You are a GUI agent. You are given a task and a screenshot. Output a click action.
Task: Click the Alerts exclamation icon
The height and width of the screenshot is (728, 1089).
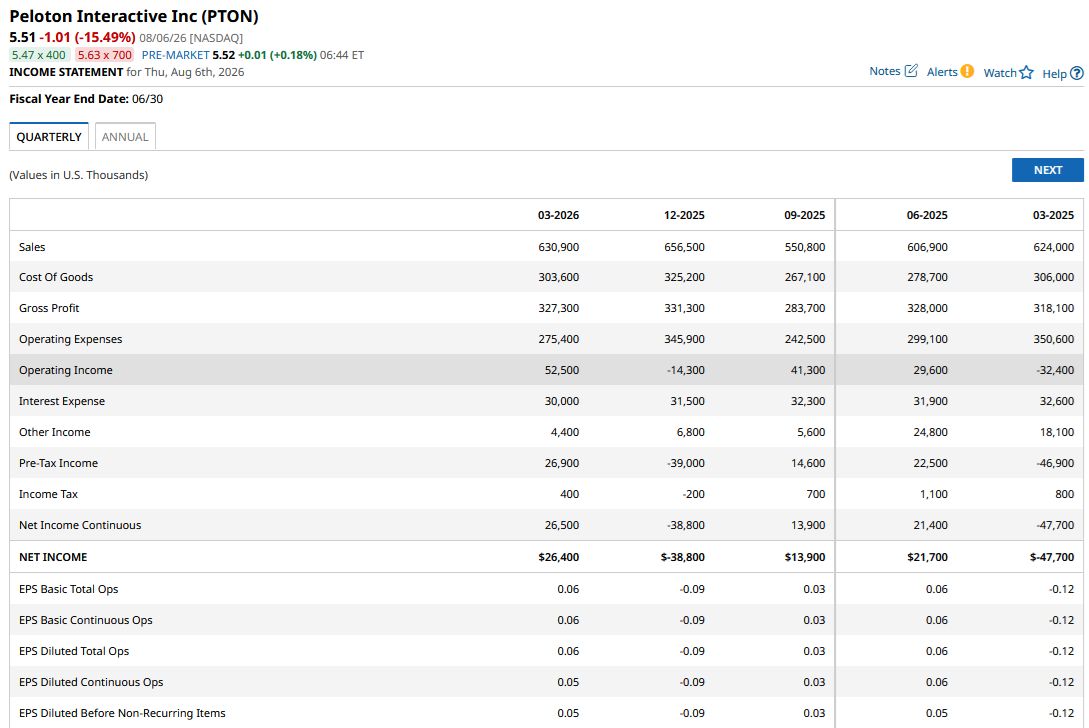tap(967, 71)
